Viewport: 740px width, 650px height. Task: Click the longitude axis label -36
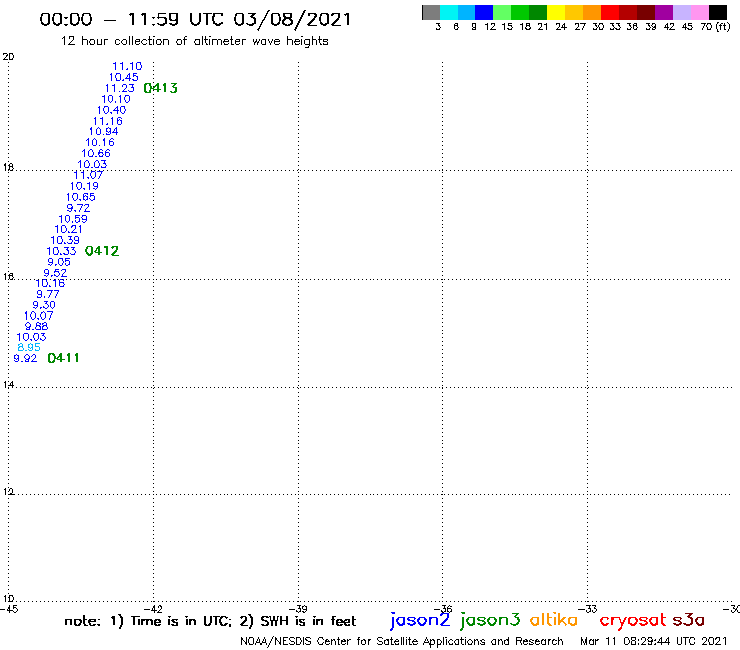443,609
